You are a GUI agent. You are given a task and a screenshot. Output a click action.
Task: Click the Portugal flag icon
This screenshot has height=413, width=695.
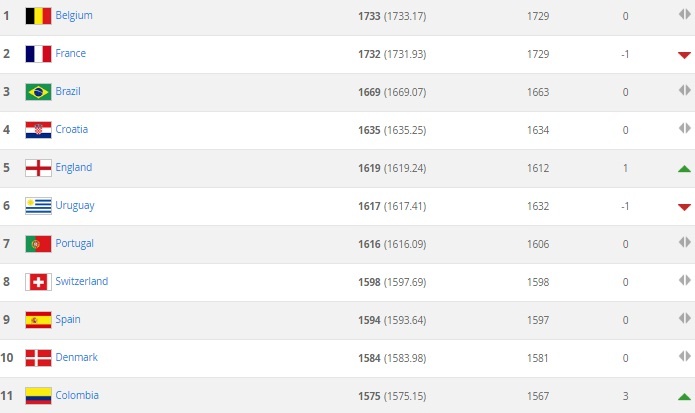38,244
